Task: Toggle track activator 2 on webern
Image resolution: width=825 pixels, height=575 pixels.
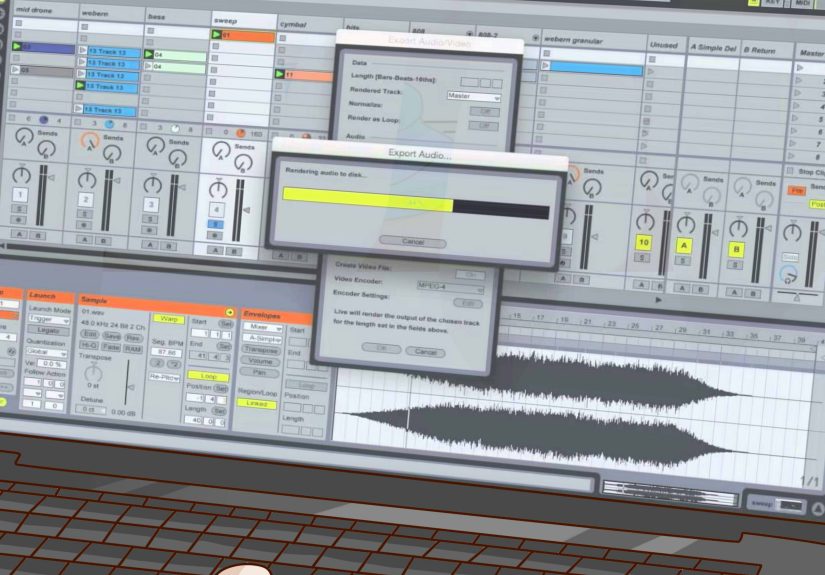Action: pyautogui.click(x=86, y=199)
